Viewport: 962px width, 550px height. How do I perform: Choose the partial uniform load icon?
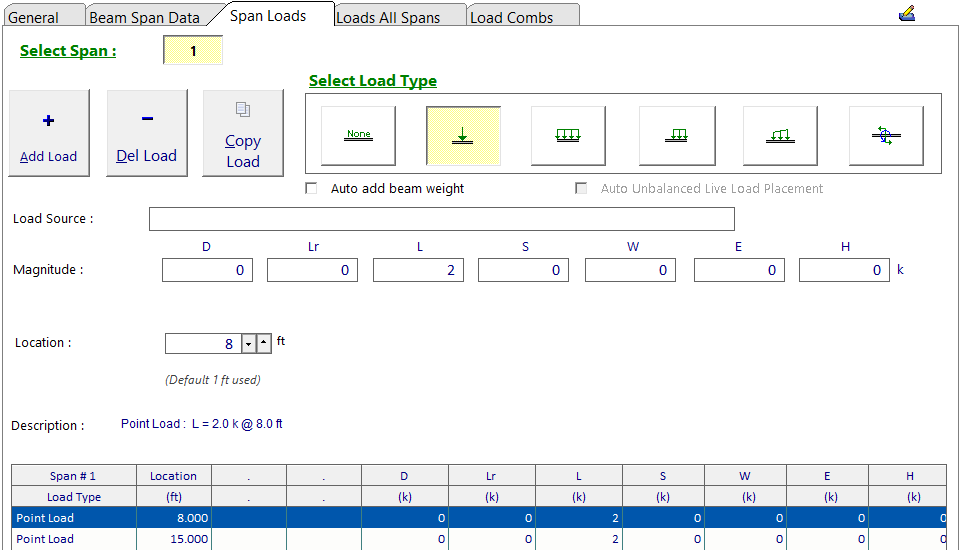676,135
